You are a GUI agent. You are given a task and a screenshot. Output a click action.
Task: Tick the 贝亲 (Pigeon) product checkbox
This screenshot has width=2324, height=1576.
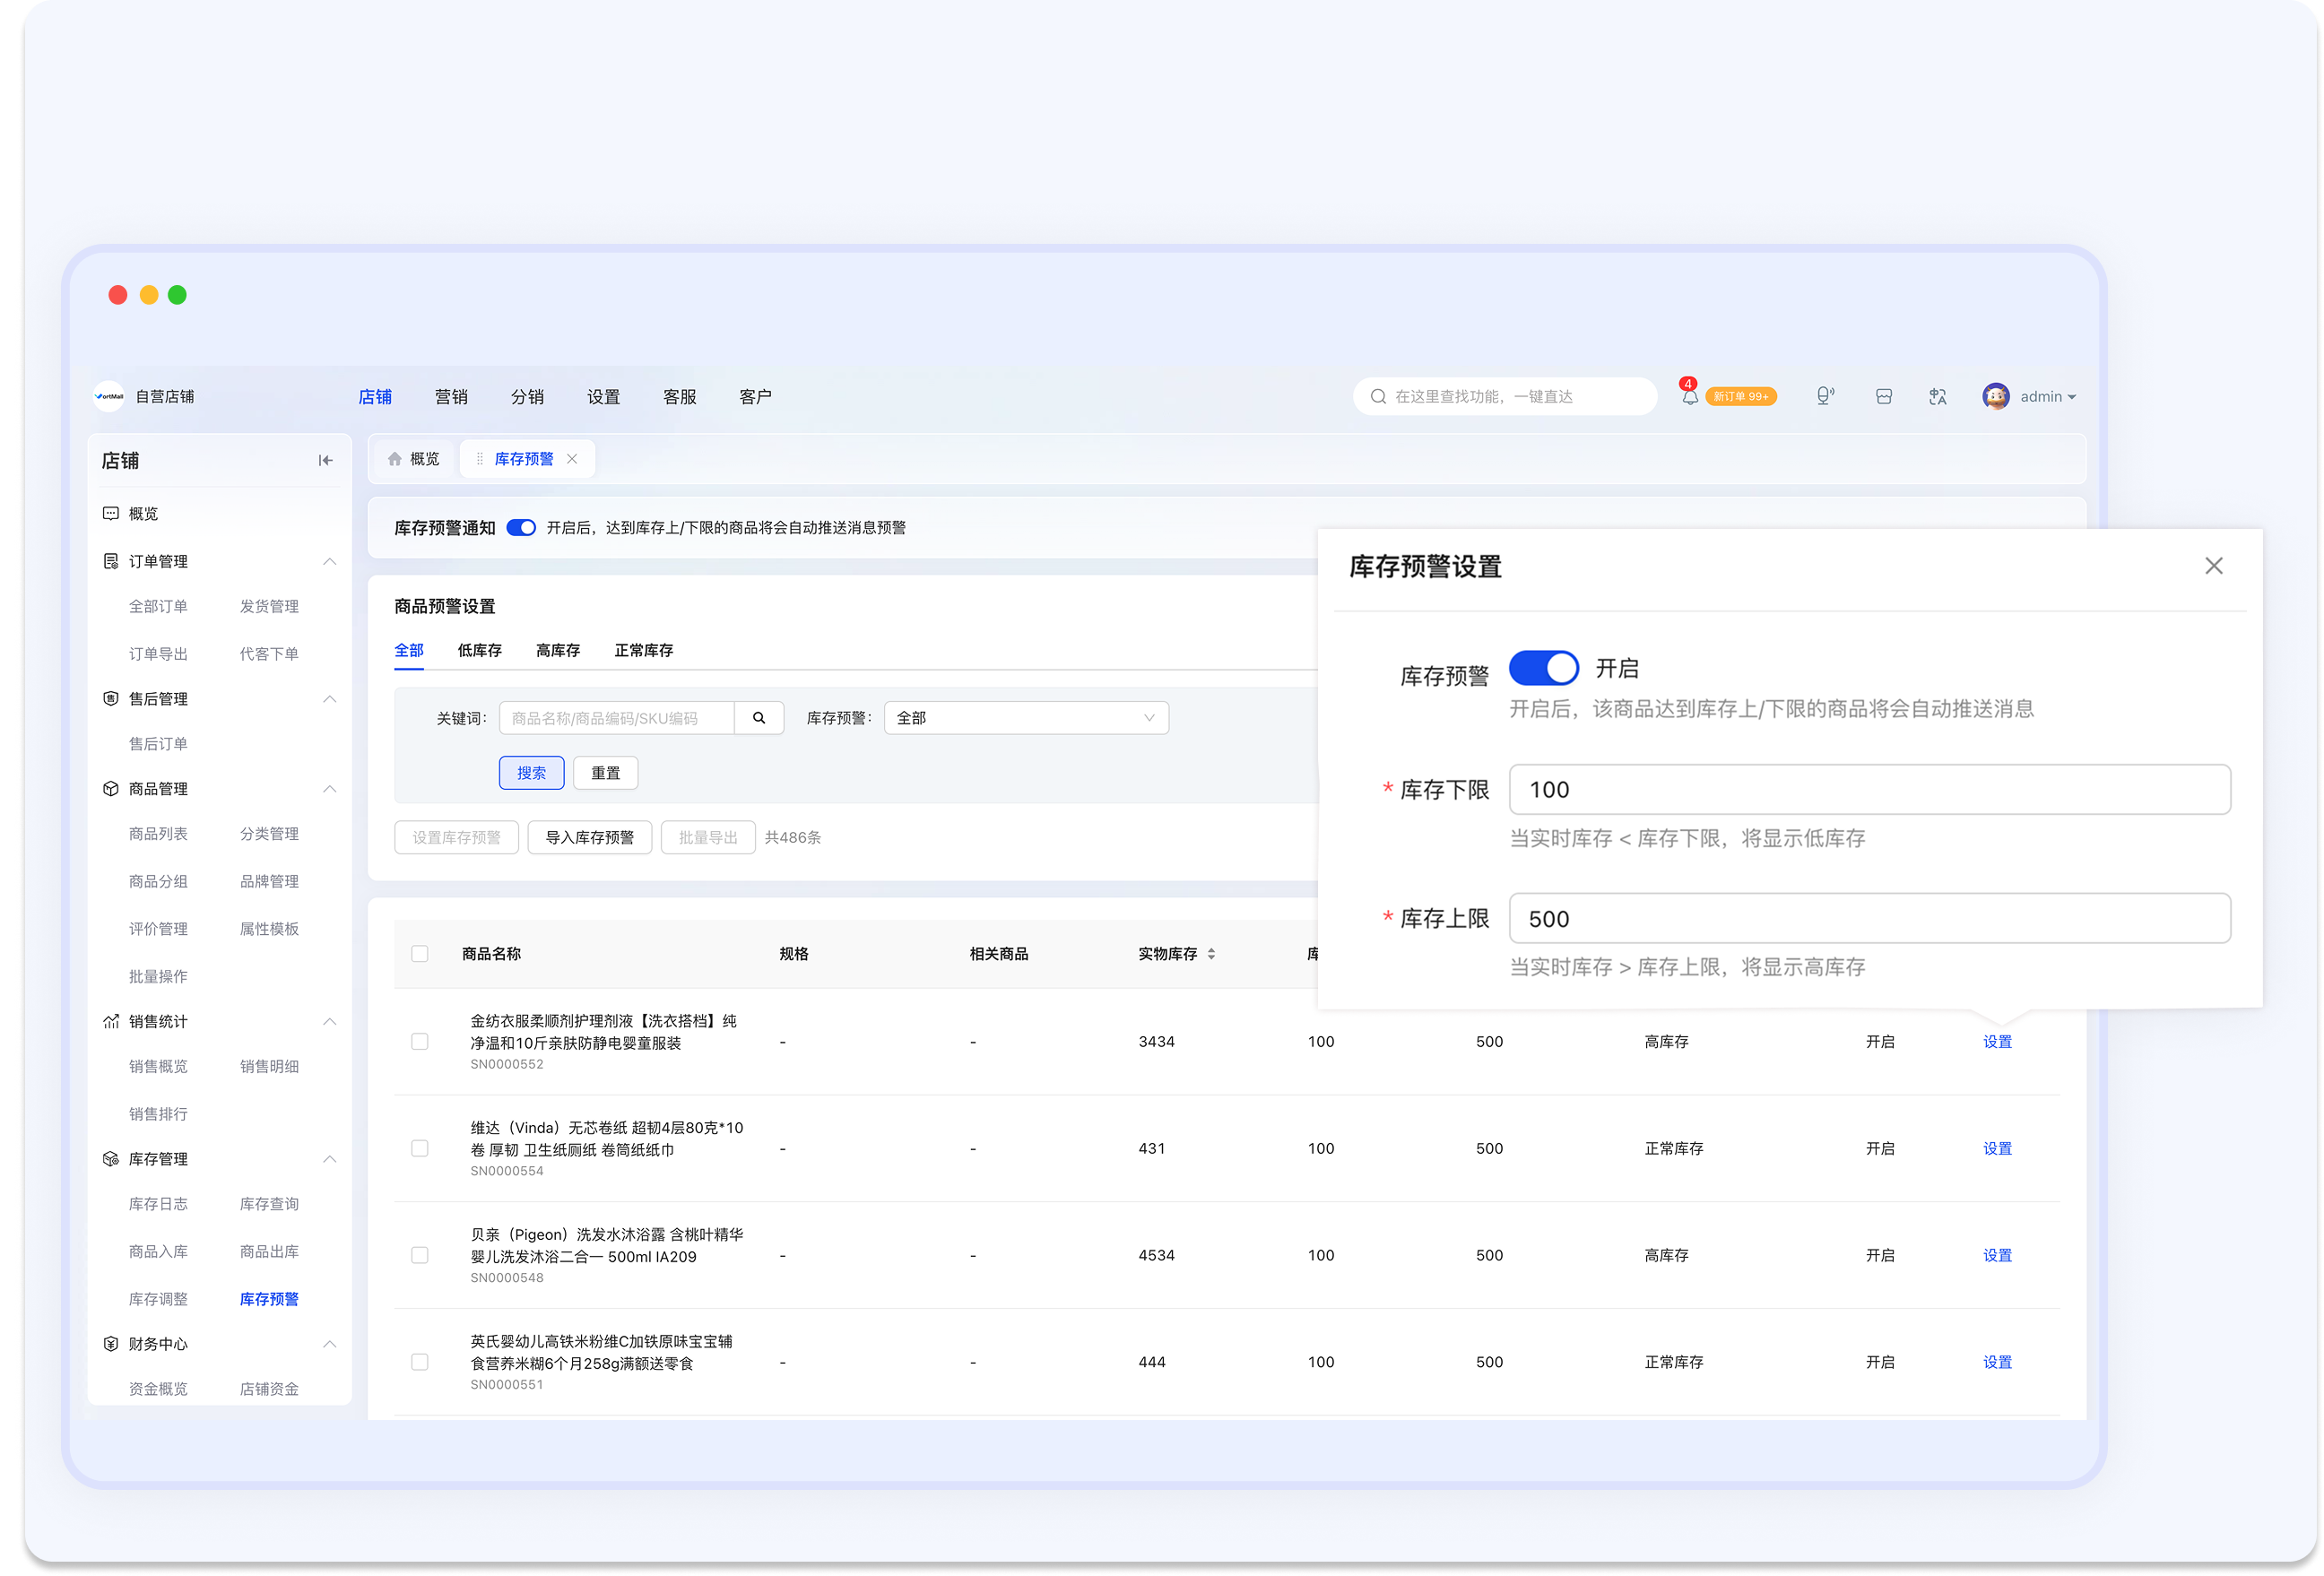click(x=420, y=1255)
